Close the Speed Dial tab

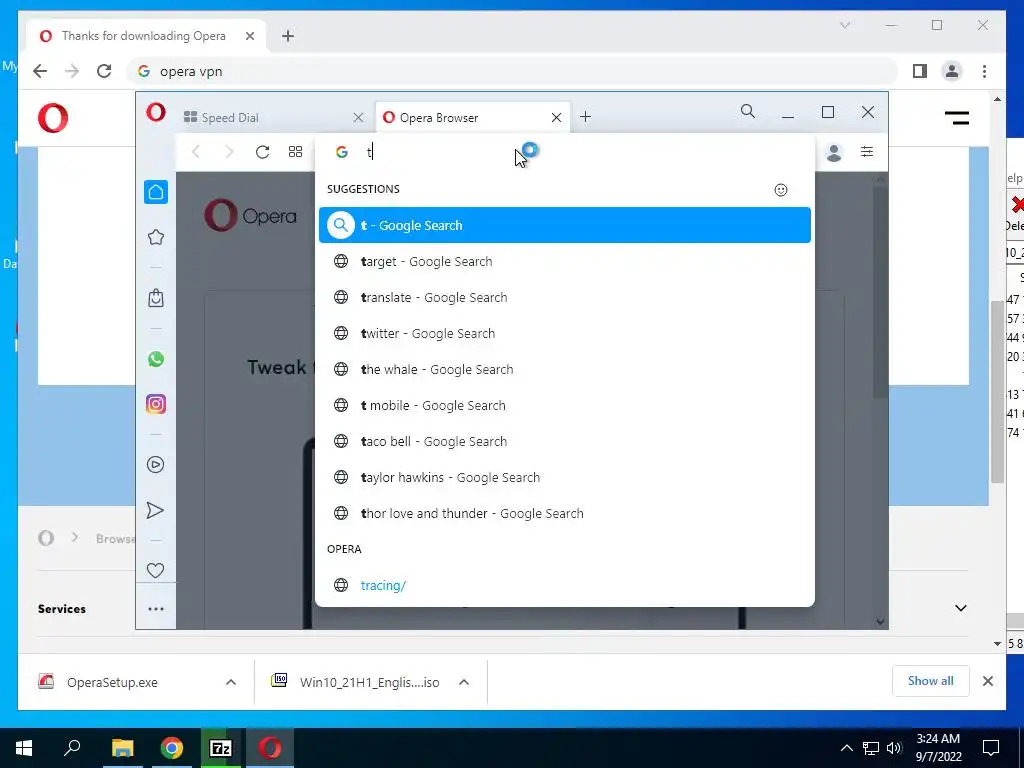358,118
